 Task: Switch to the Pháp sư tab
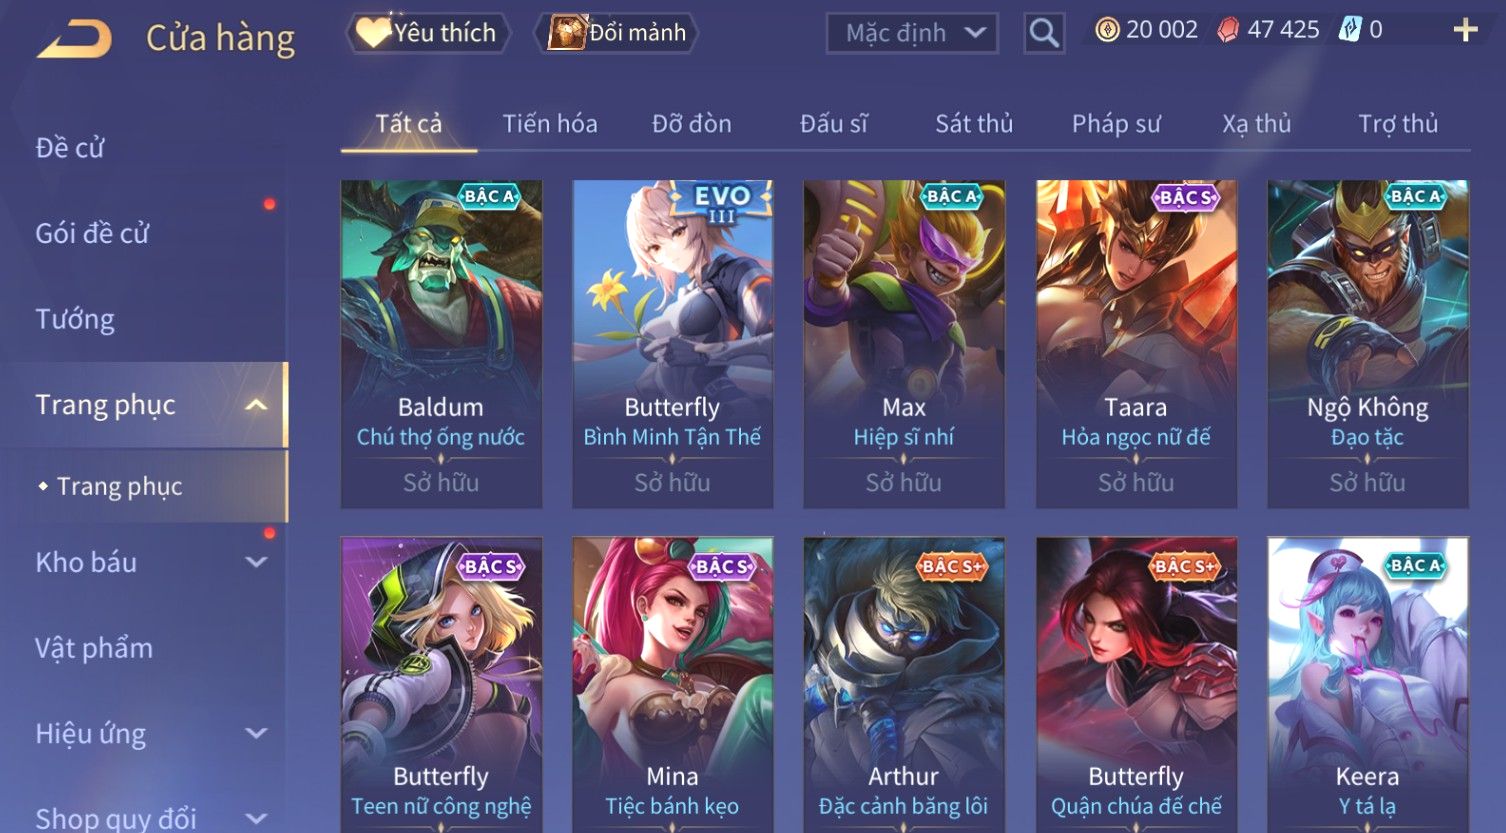(x=1116, y=124)
